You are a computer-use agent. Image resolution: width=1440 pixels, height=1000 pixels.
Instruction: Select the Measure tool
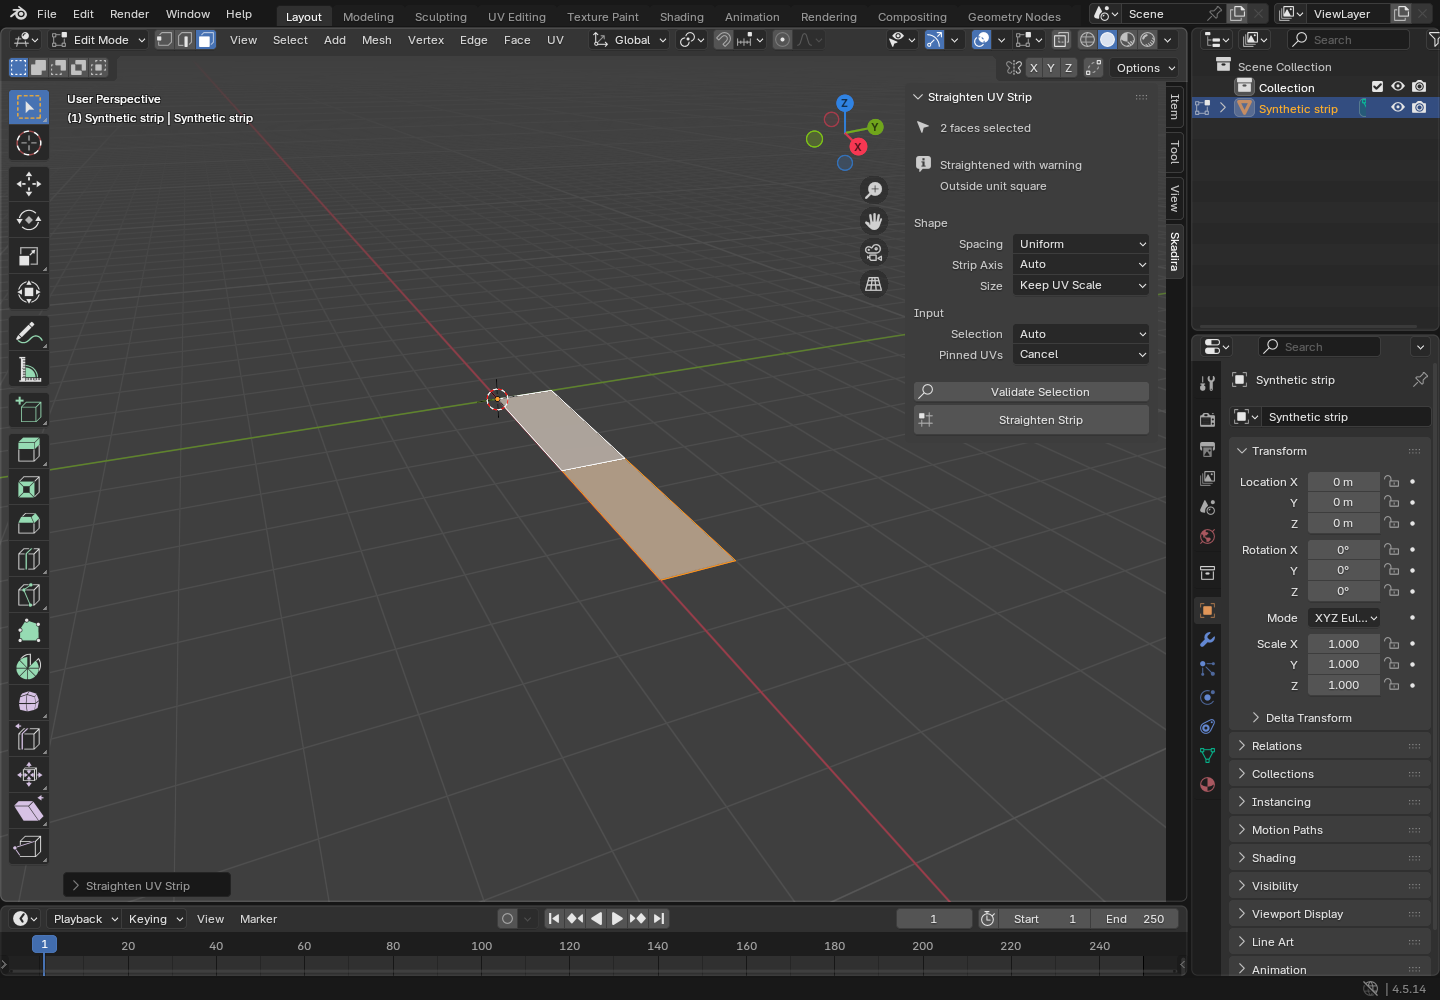pos(29,370)
